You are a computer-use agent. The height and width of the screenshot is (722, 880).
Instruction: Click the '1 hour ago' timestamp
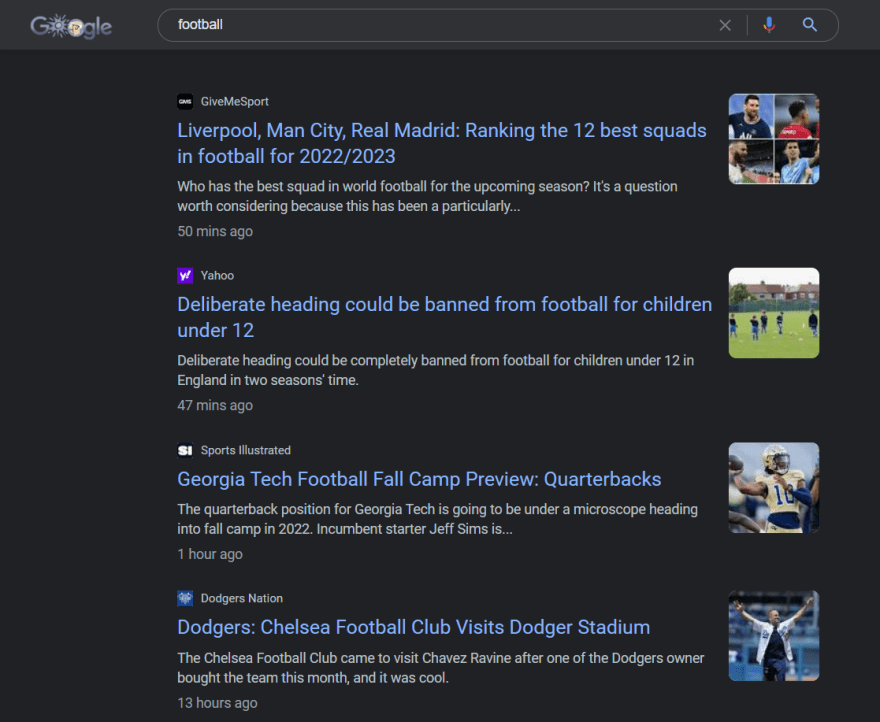tap(210, 554)
